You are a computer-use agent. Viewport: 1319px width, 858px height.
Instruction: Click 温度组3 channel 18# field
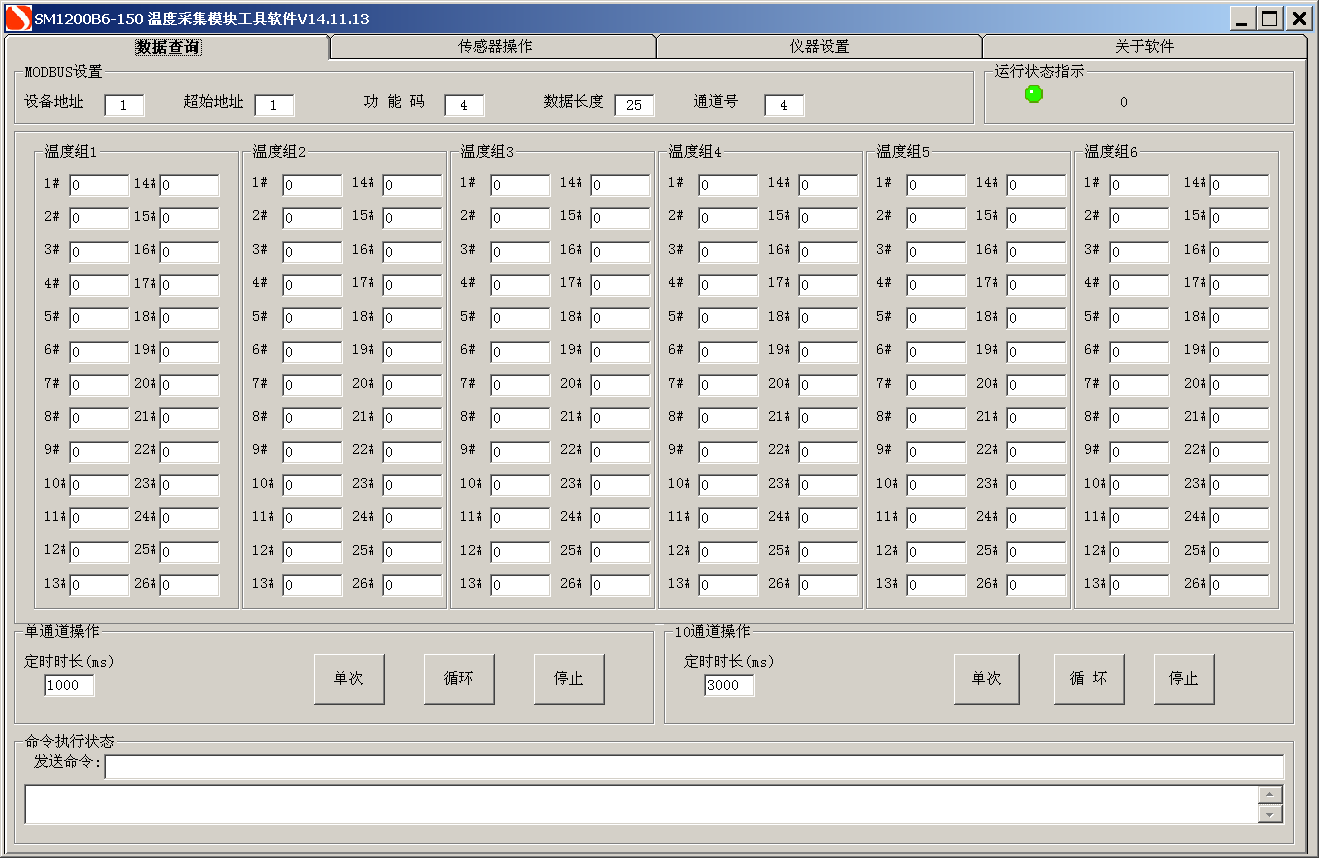click(620, 318)
